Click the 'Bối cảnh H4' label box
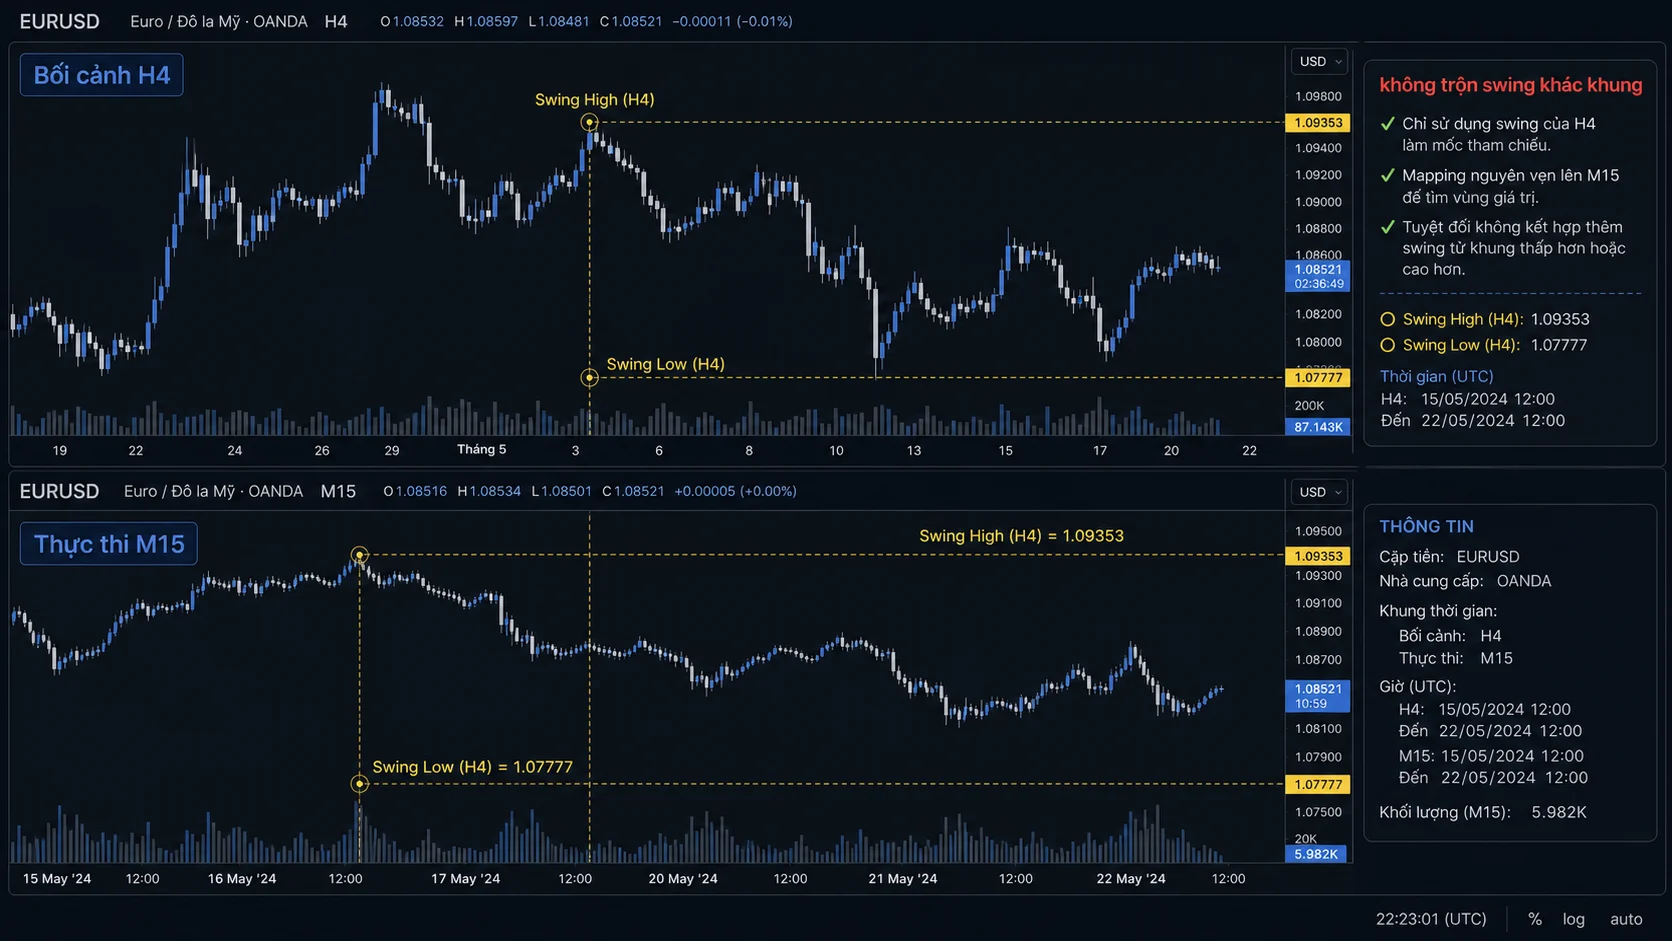Screen dimensions: 1672x941 pyautogui.click(x=102, y=75)
